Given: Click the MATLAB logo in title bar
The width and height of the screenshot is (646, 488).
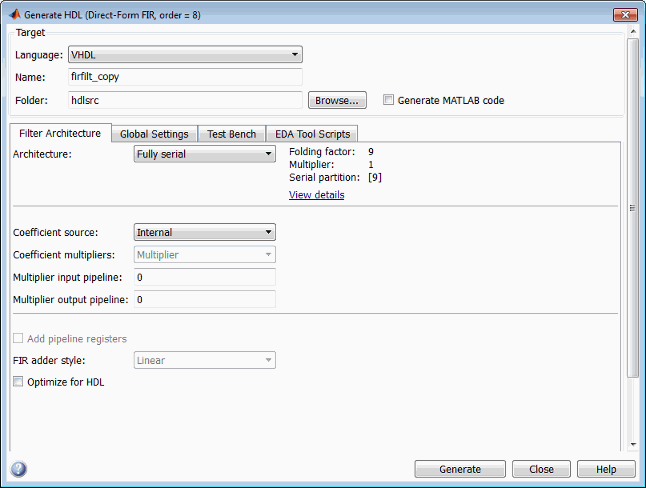Looking at the screenshot, I should coord(13,14).
